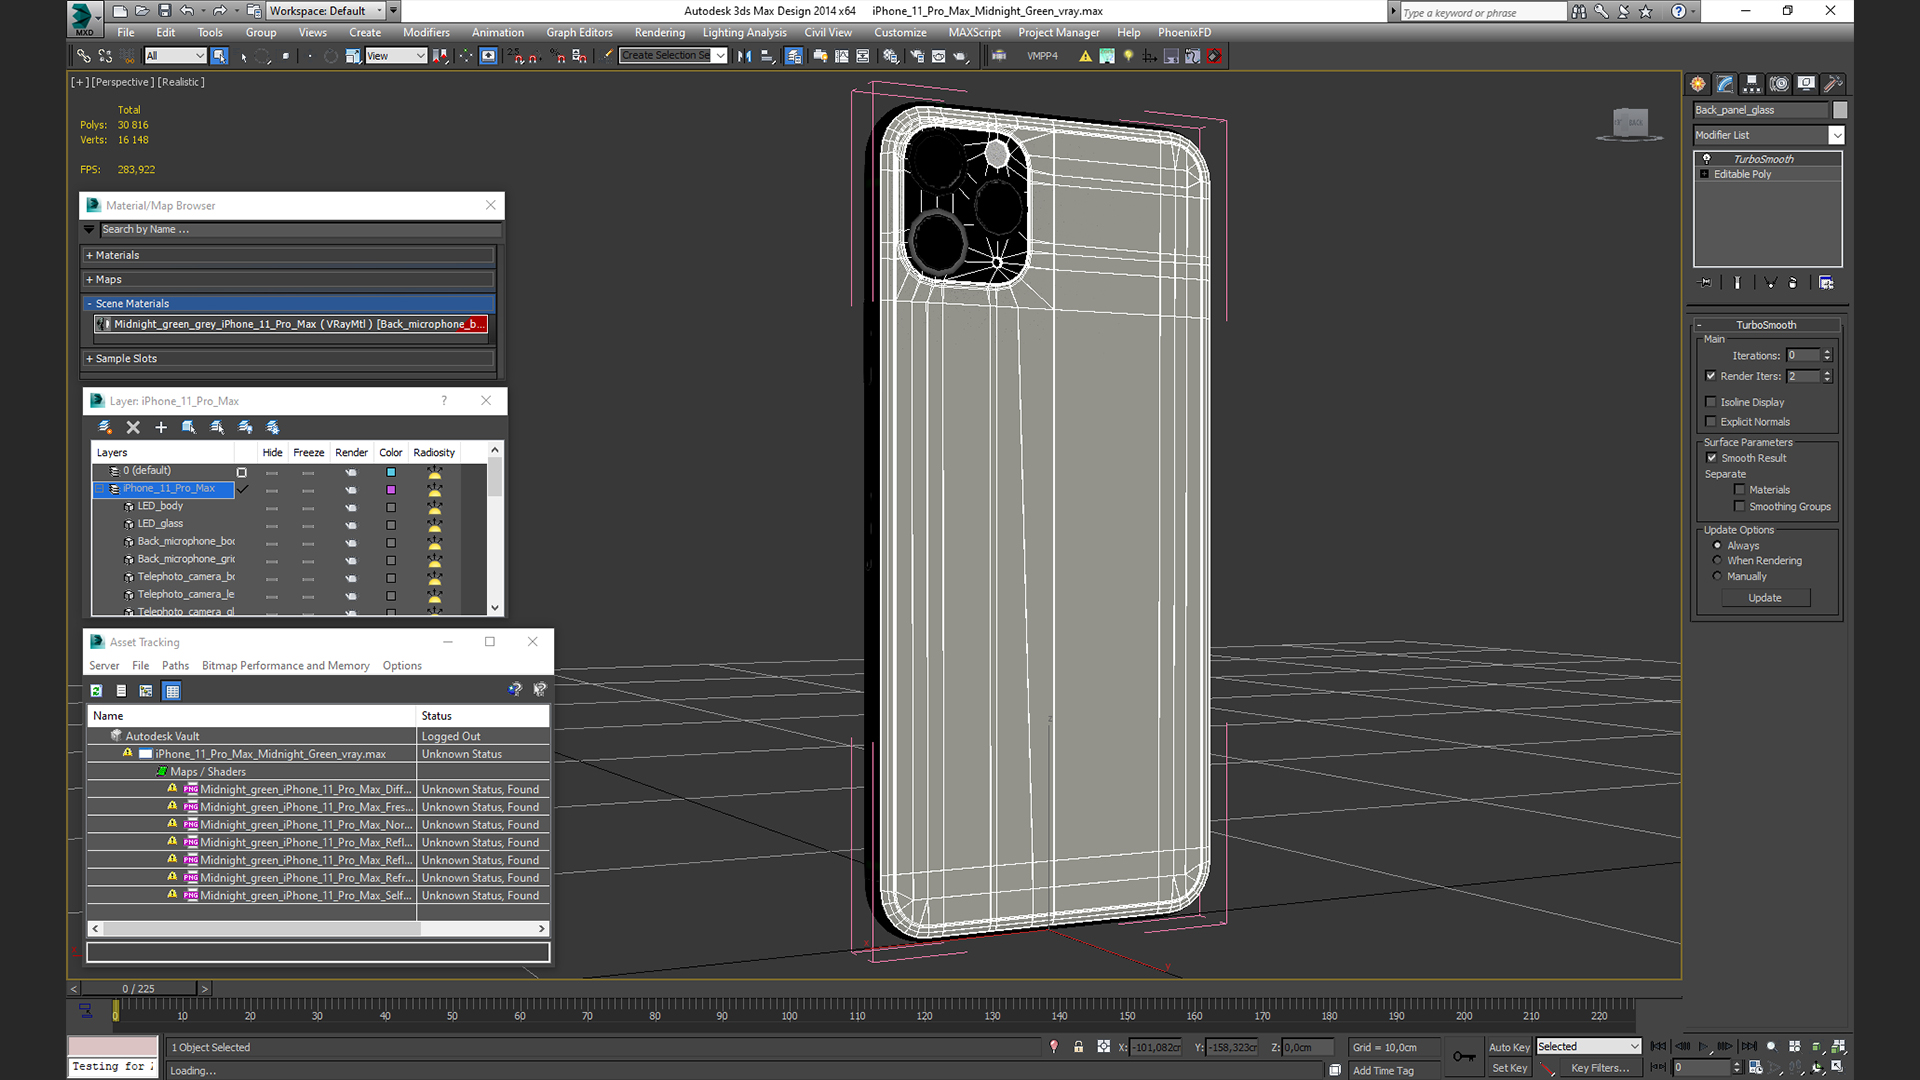The height and width of the screenshot is (1080, 1920).
Task: Expand the Editable Poly stack entry
Action: click(1705, 174)
